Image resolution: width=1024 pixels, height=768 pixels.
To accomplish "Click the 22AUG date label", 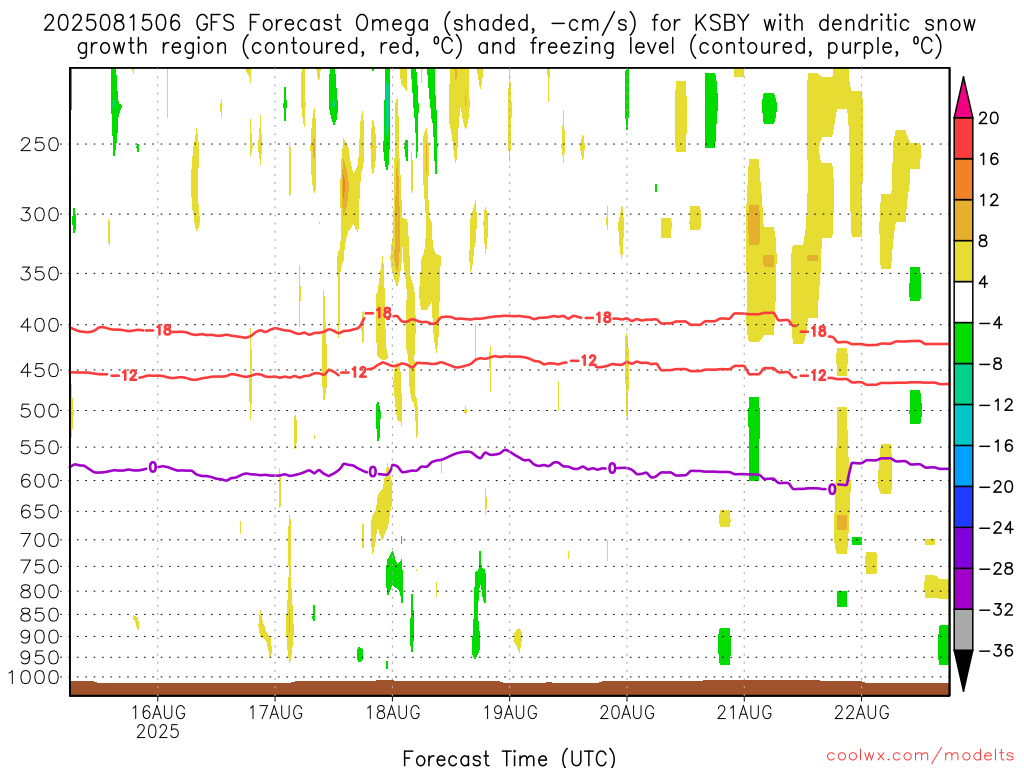I will (861, 712).
